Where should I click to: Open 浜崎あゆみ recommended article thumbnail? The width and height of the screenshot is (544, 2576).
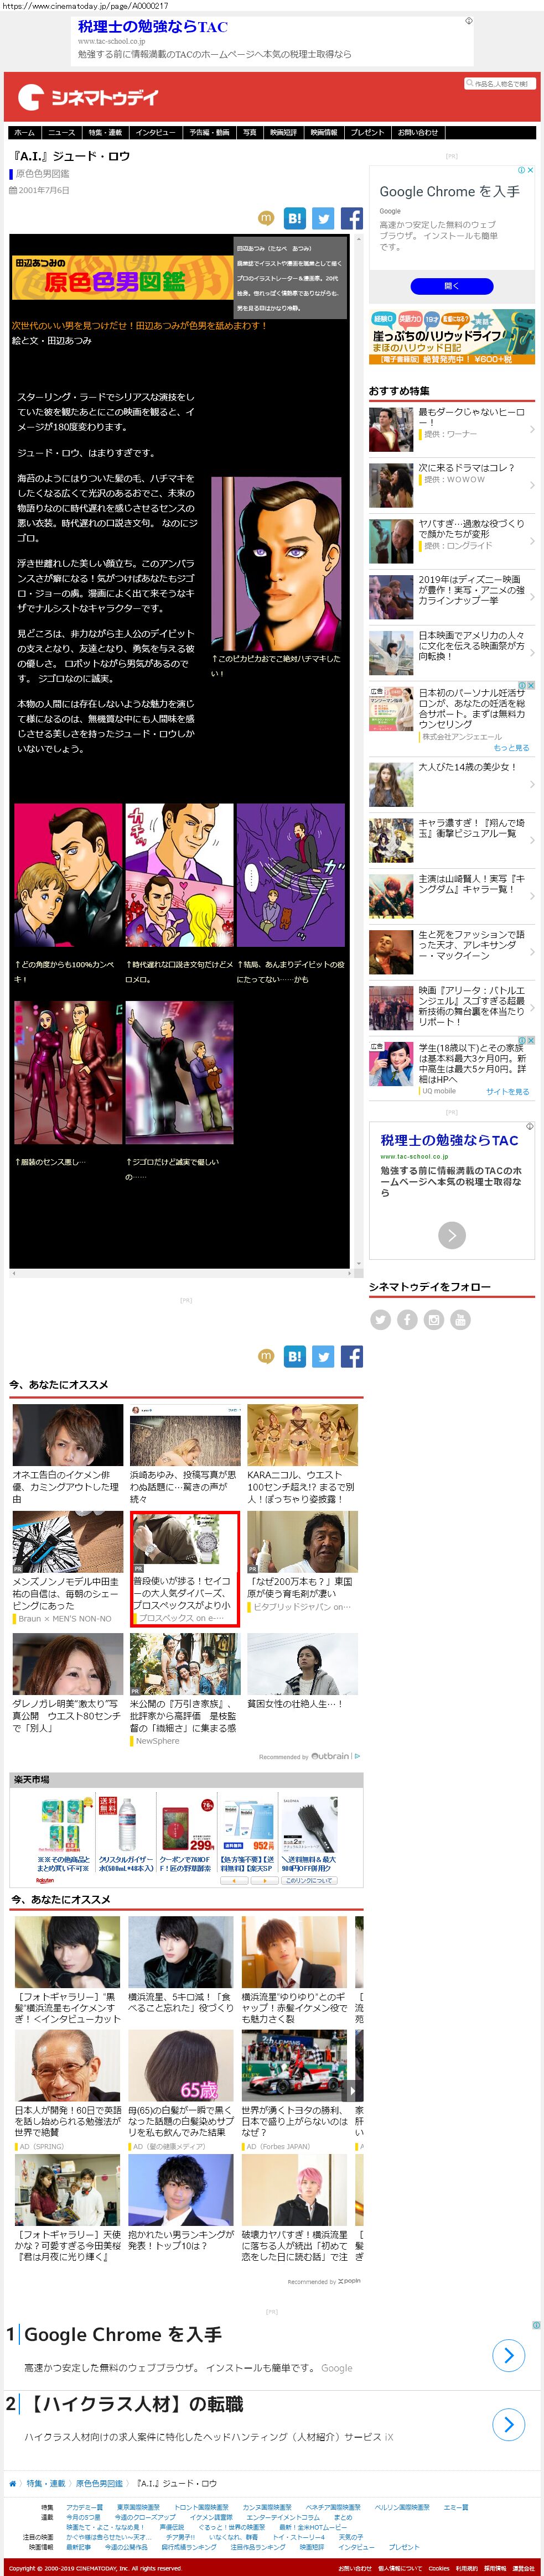coord(185,1435)
